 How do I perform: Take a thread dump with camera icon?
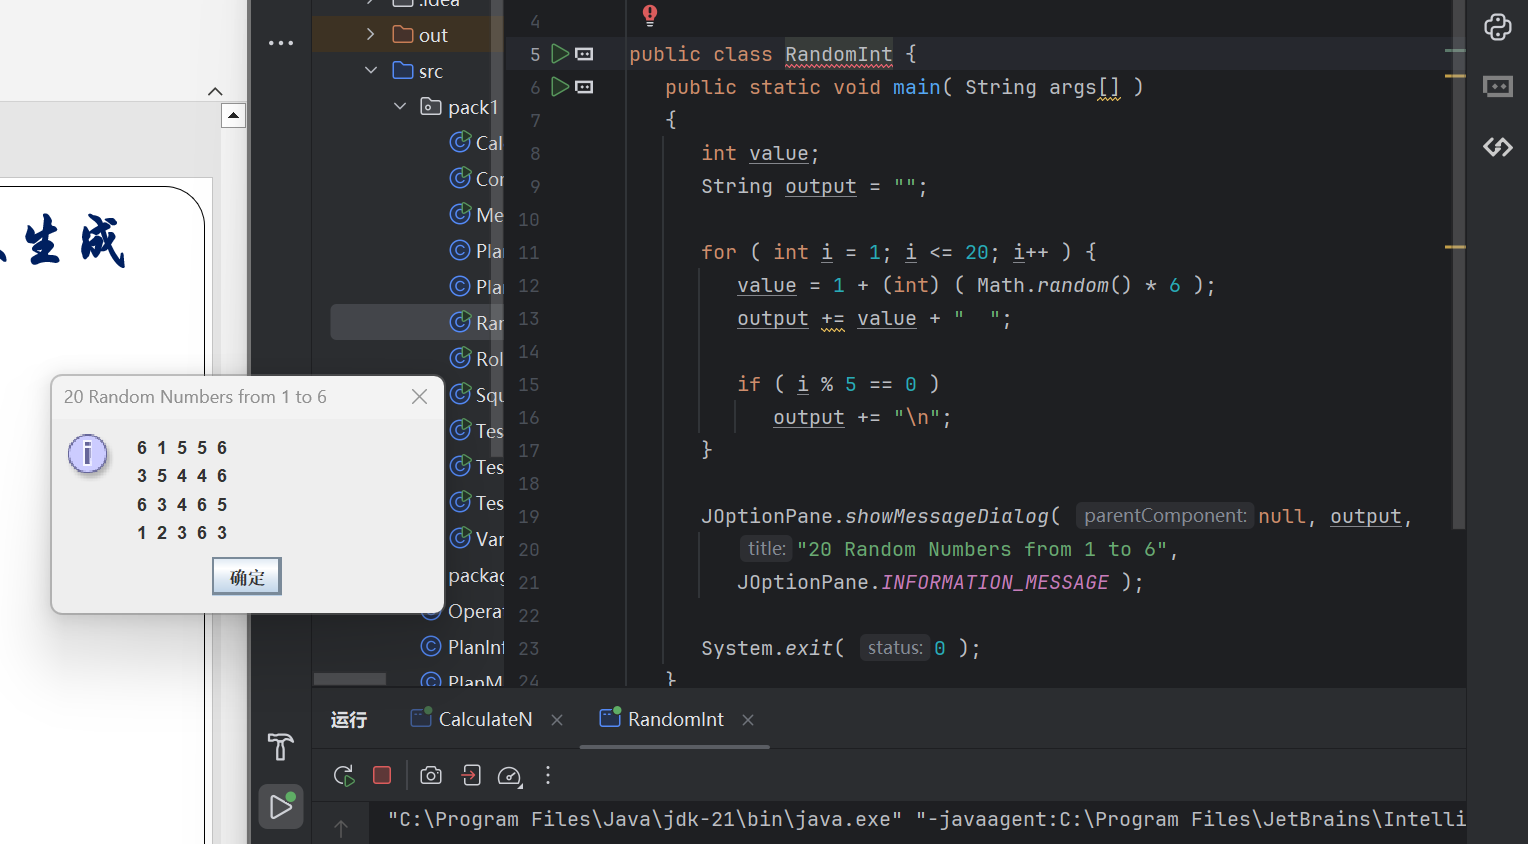tap(431, 775)
